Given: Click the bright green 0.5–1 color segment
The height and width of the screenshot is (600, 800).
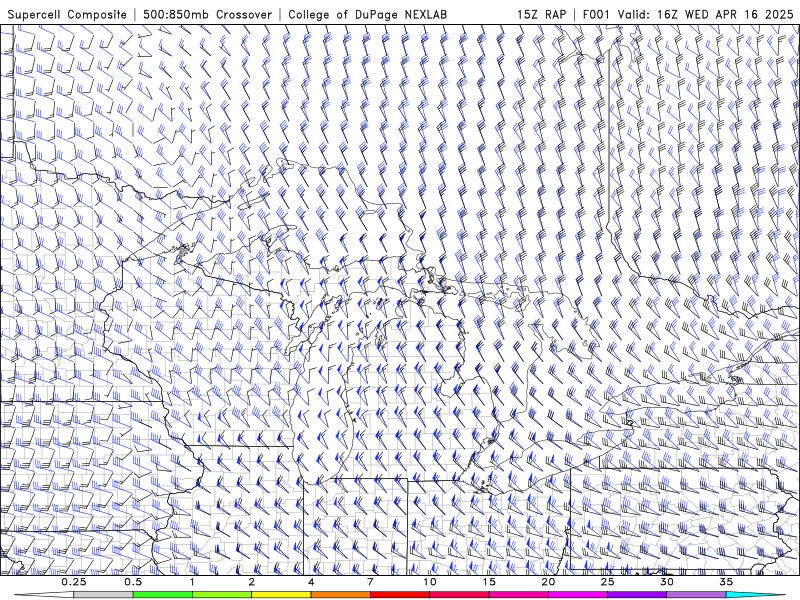Looking at the screenshot, I should point(162,595).
